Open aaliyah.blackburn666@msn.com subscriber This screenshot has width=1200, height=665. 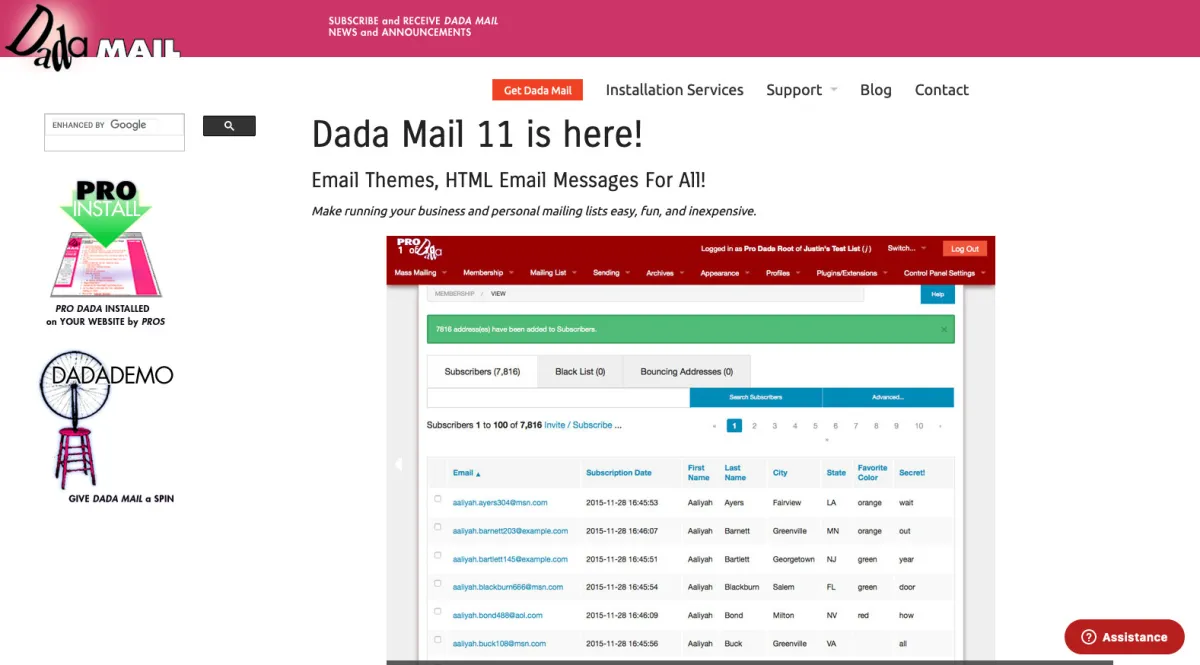pyautogui.click(x=507, y=587)
